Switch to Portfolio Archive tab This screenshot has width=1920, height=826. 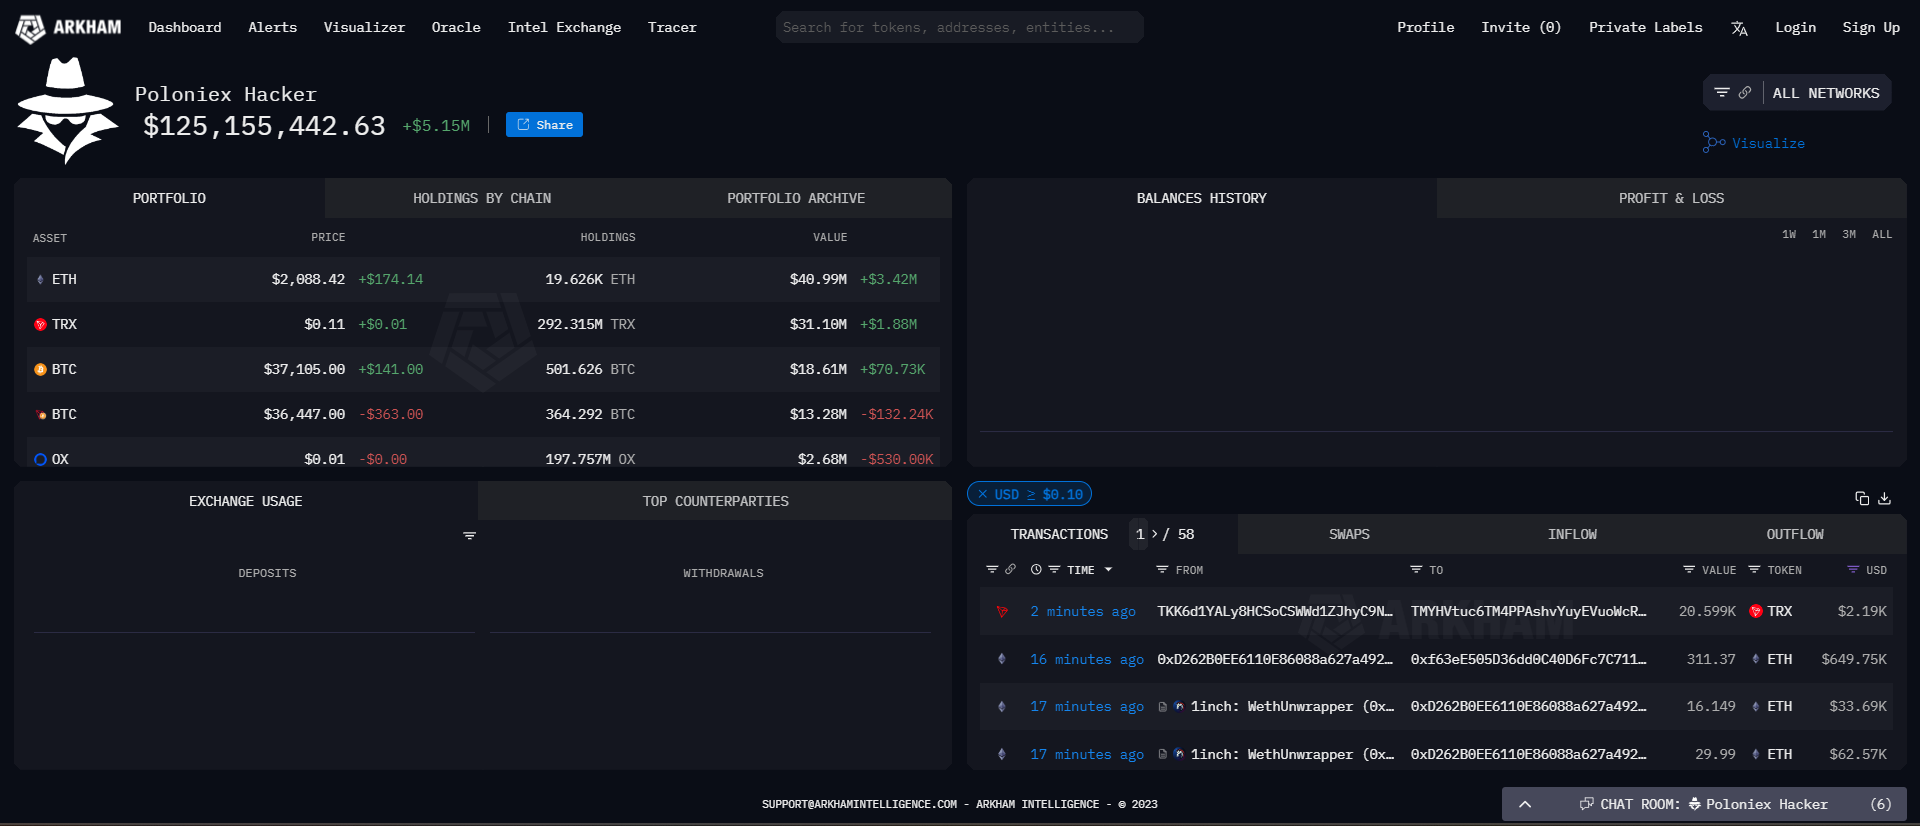[796, 198]
